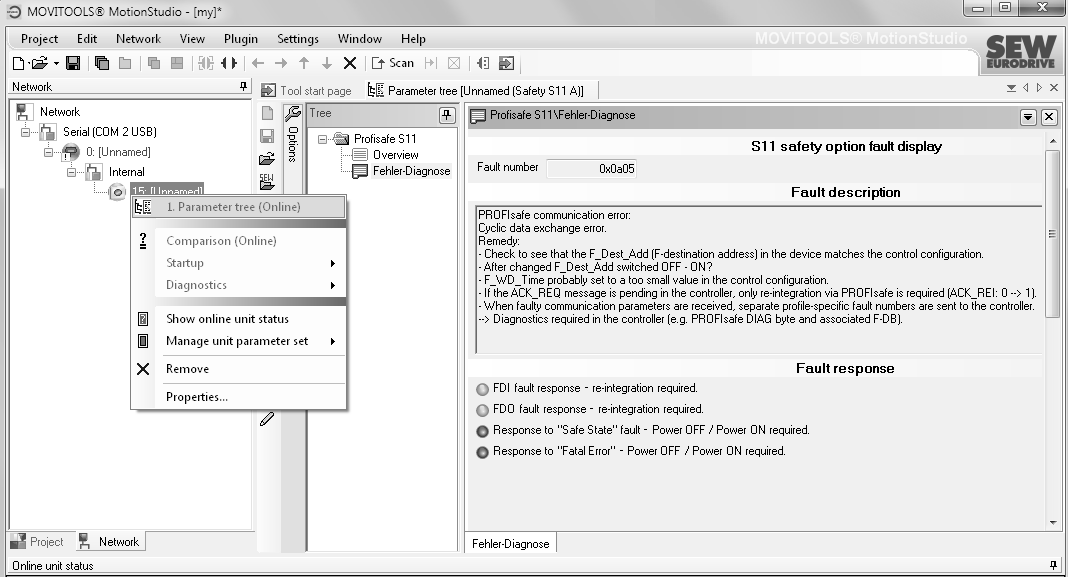This screenshot has width=1068, height=577.
Task: Open Properties... from the context menu
Action: tap(239, 396)
